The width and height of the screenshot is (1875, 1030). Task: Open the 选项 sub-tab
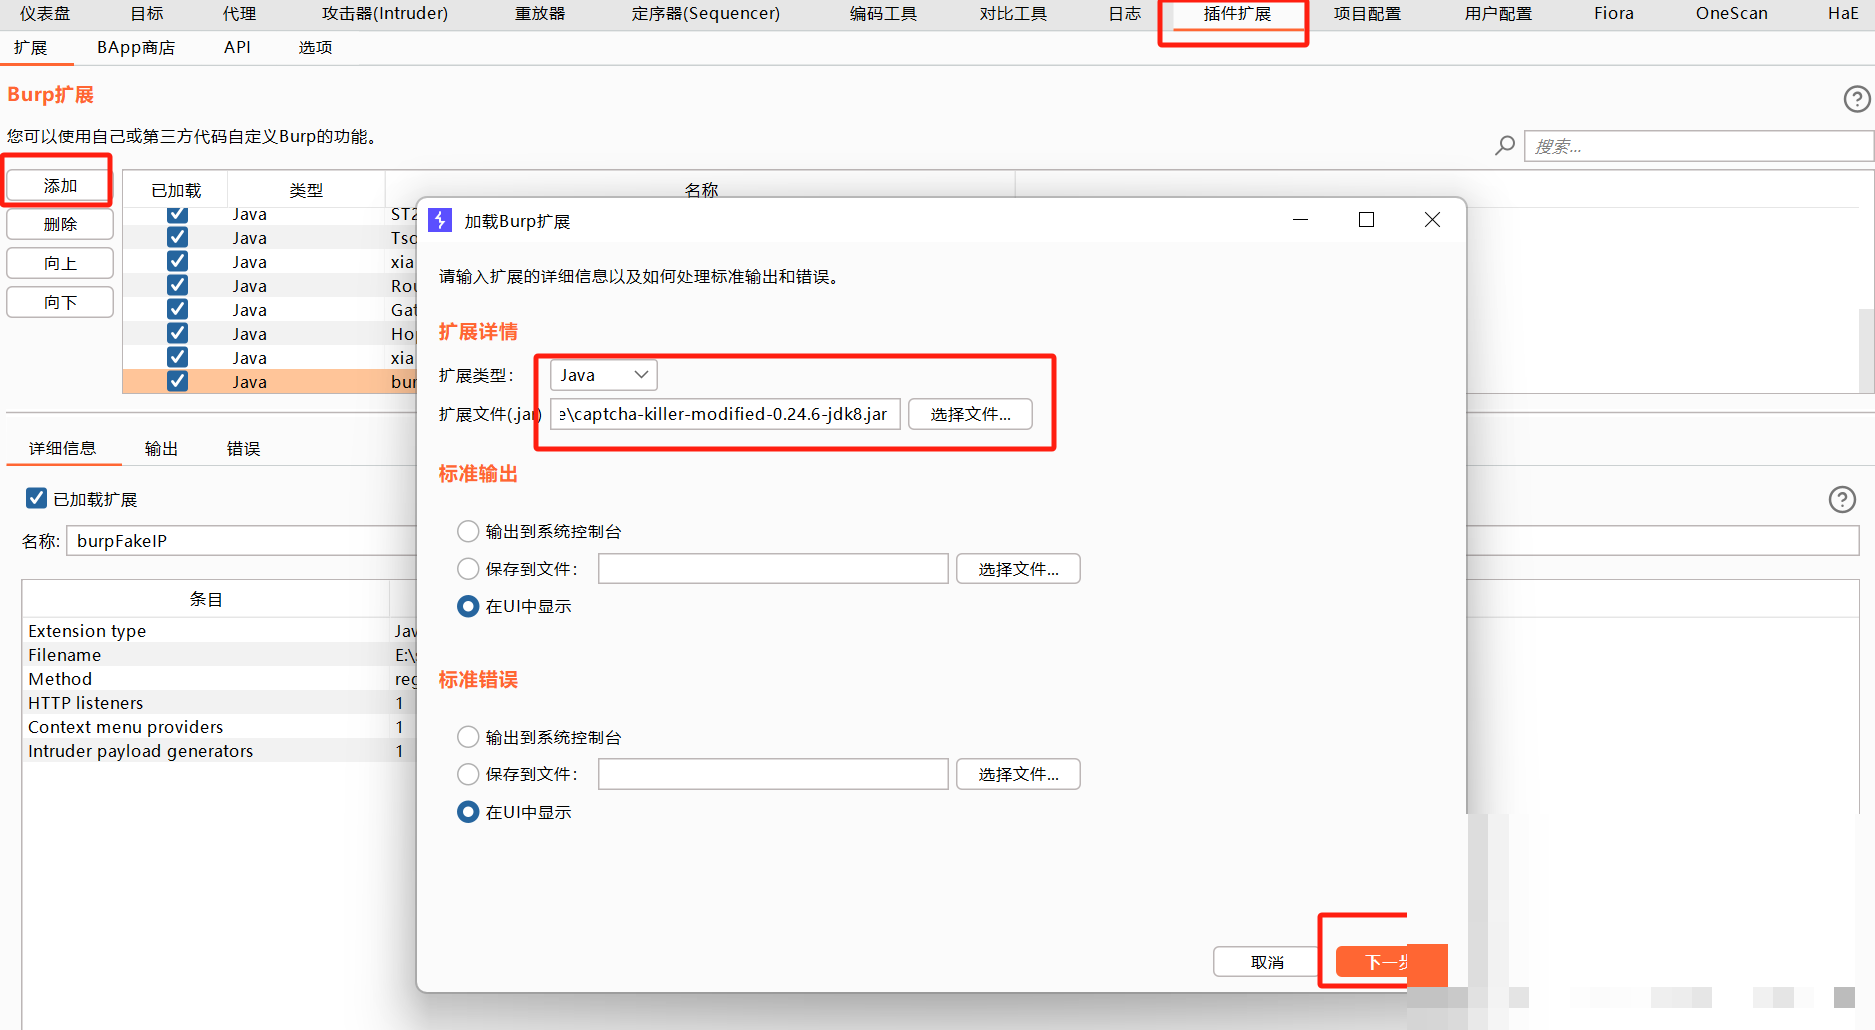pyautogui.click(x=315, y=48)
